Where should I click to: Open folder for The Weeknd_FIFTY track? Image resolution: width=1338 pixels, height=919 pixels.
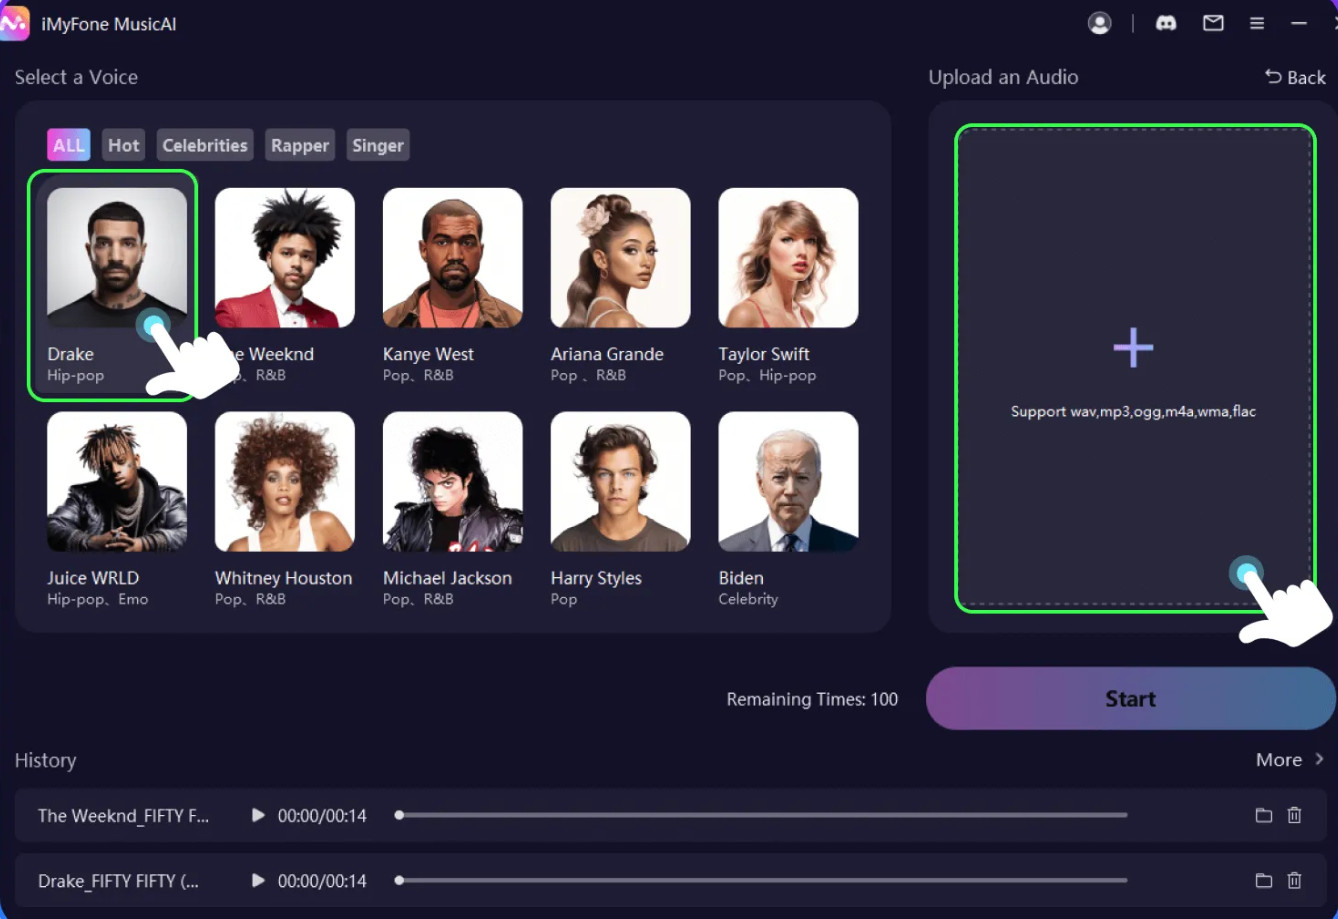(x=1264, y=816)
